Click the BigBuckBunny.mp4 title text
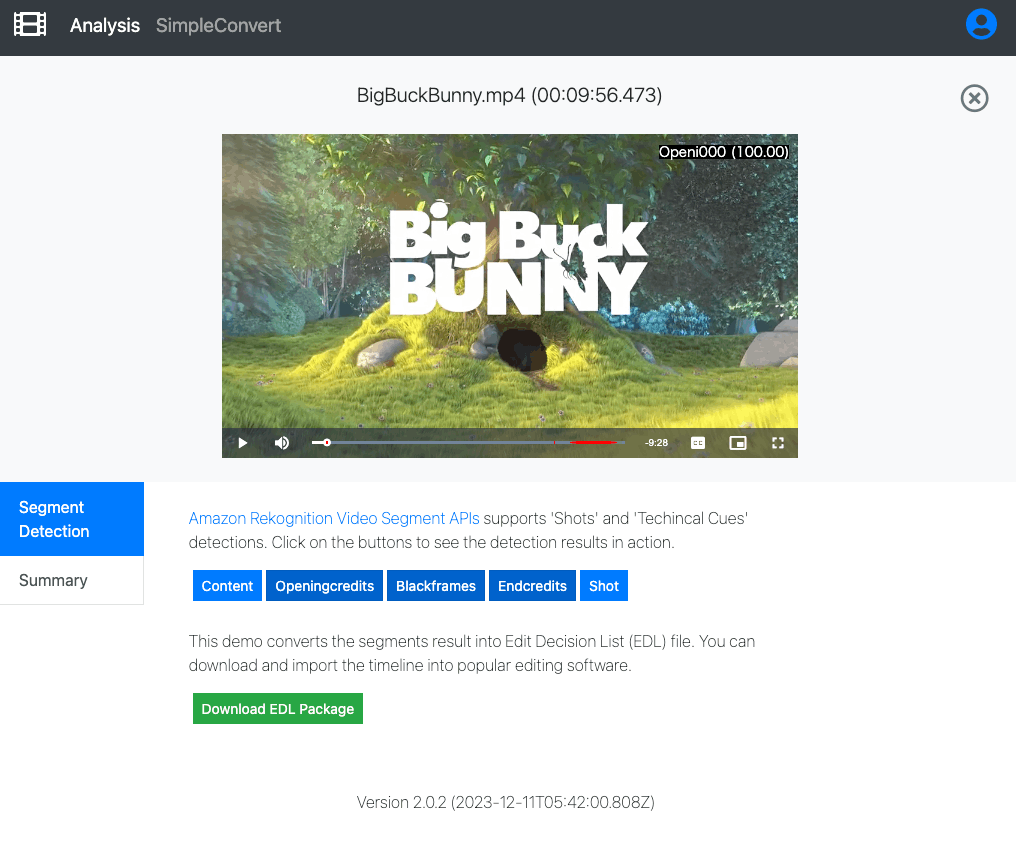Image resolution: width=1016 pixels, height=859 pixels. pyautogui.click(x=509, y=95)
